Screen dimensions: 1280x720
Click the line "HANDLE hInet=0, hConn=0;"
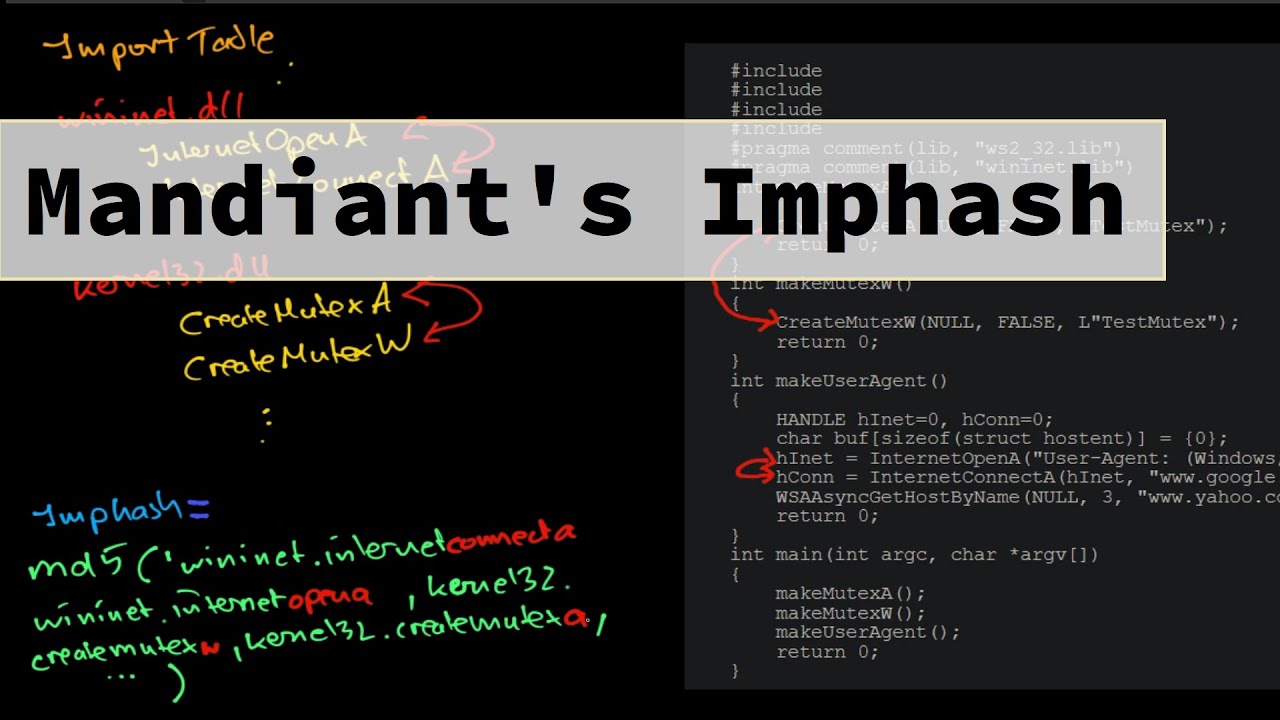pos(914,419)
